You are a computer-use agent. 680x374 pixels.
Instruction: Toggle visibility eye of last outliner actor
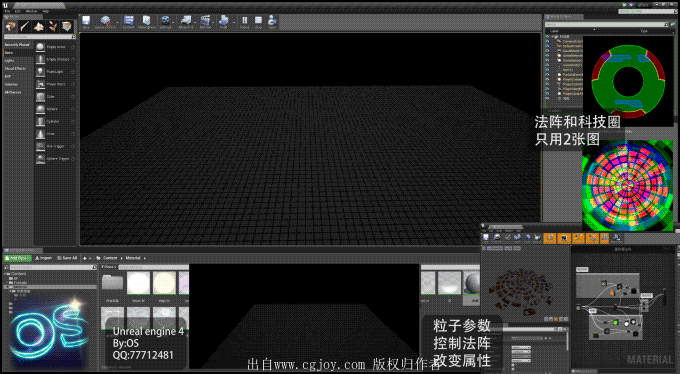pos(547,98)
